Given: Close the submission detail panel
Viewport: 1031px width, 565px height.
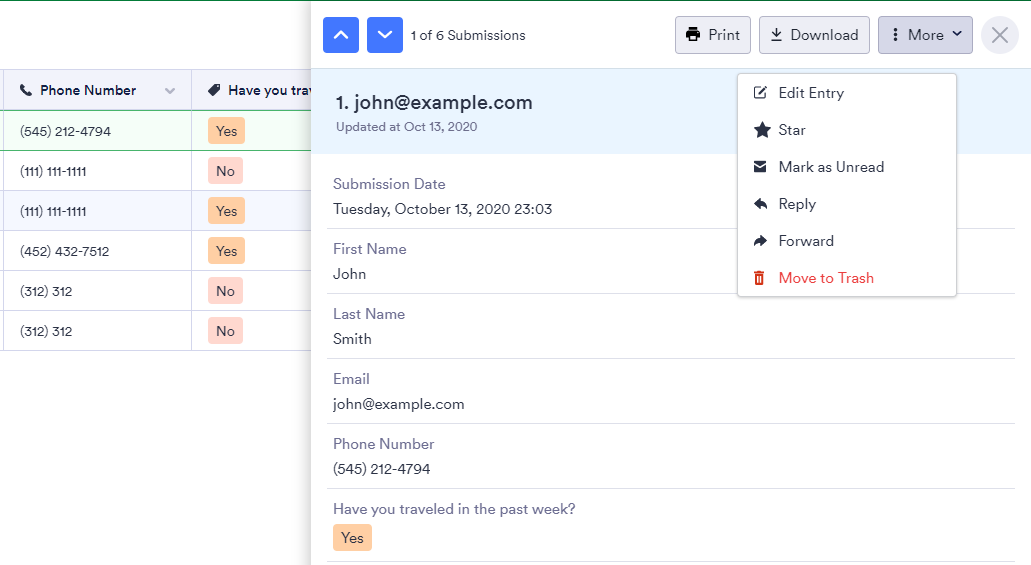Looking at the screenshot, I should coord(999,35).
